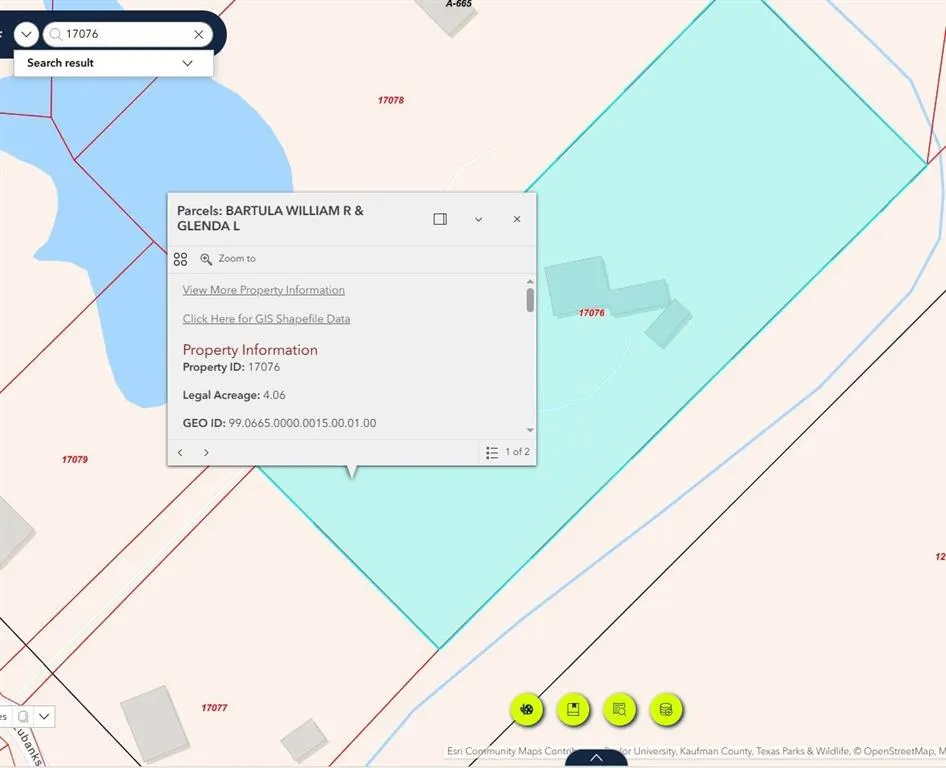
Task: Open the bookmarks yellow button
Action: click(573, 709)
